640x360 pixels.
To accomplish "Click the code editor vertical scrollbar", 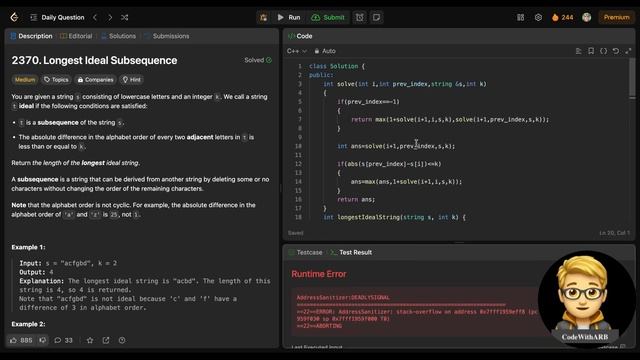I will (632, 78).
